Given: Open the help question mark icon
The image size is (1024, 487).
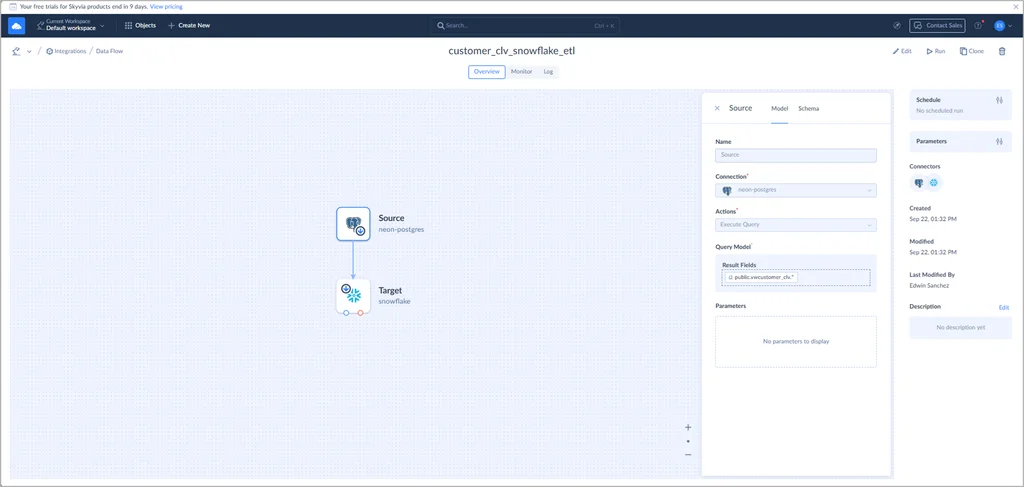Looking at the screenshot, I should 978,25.
